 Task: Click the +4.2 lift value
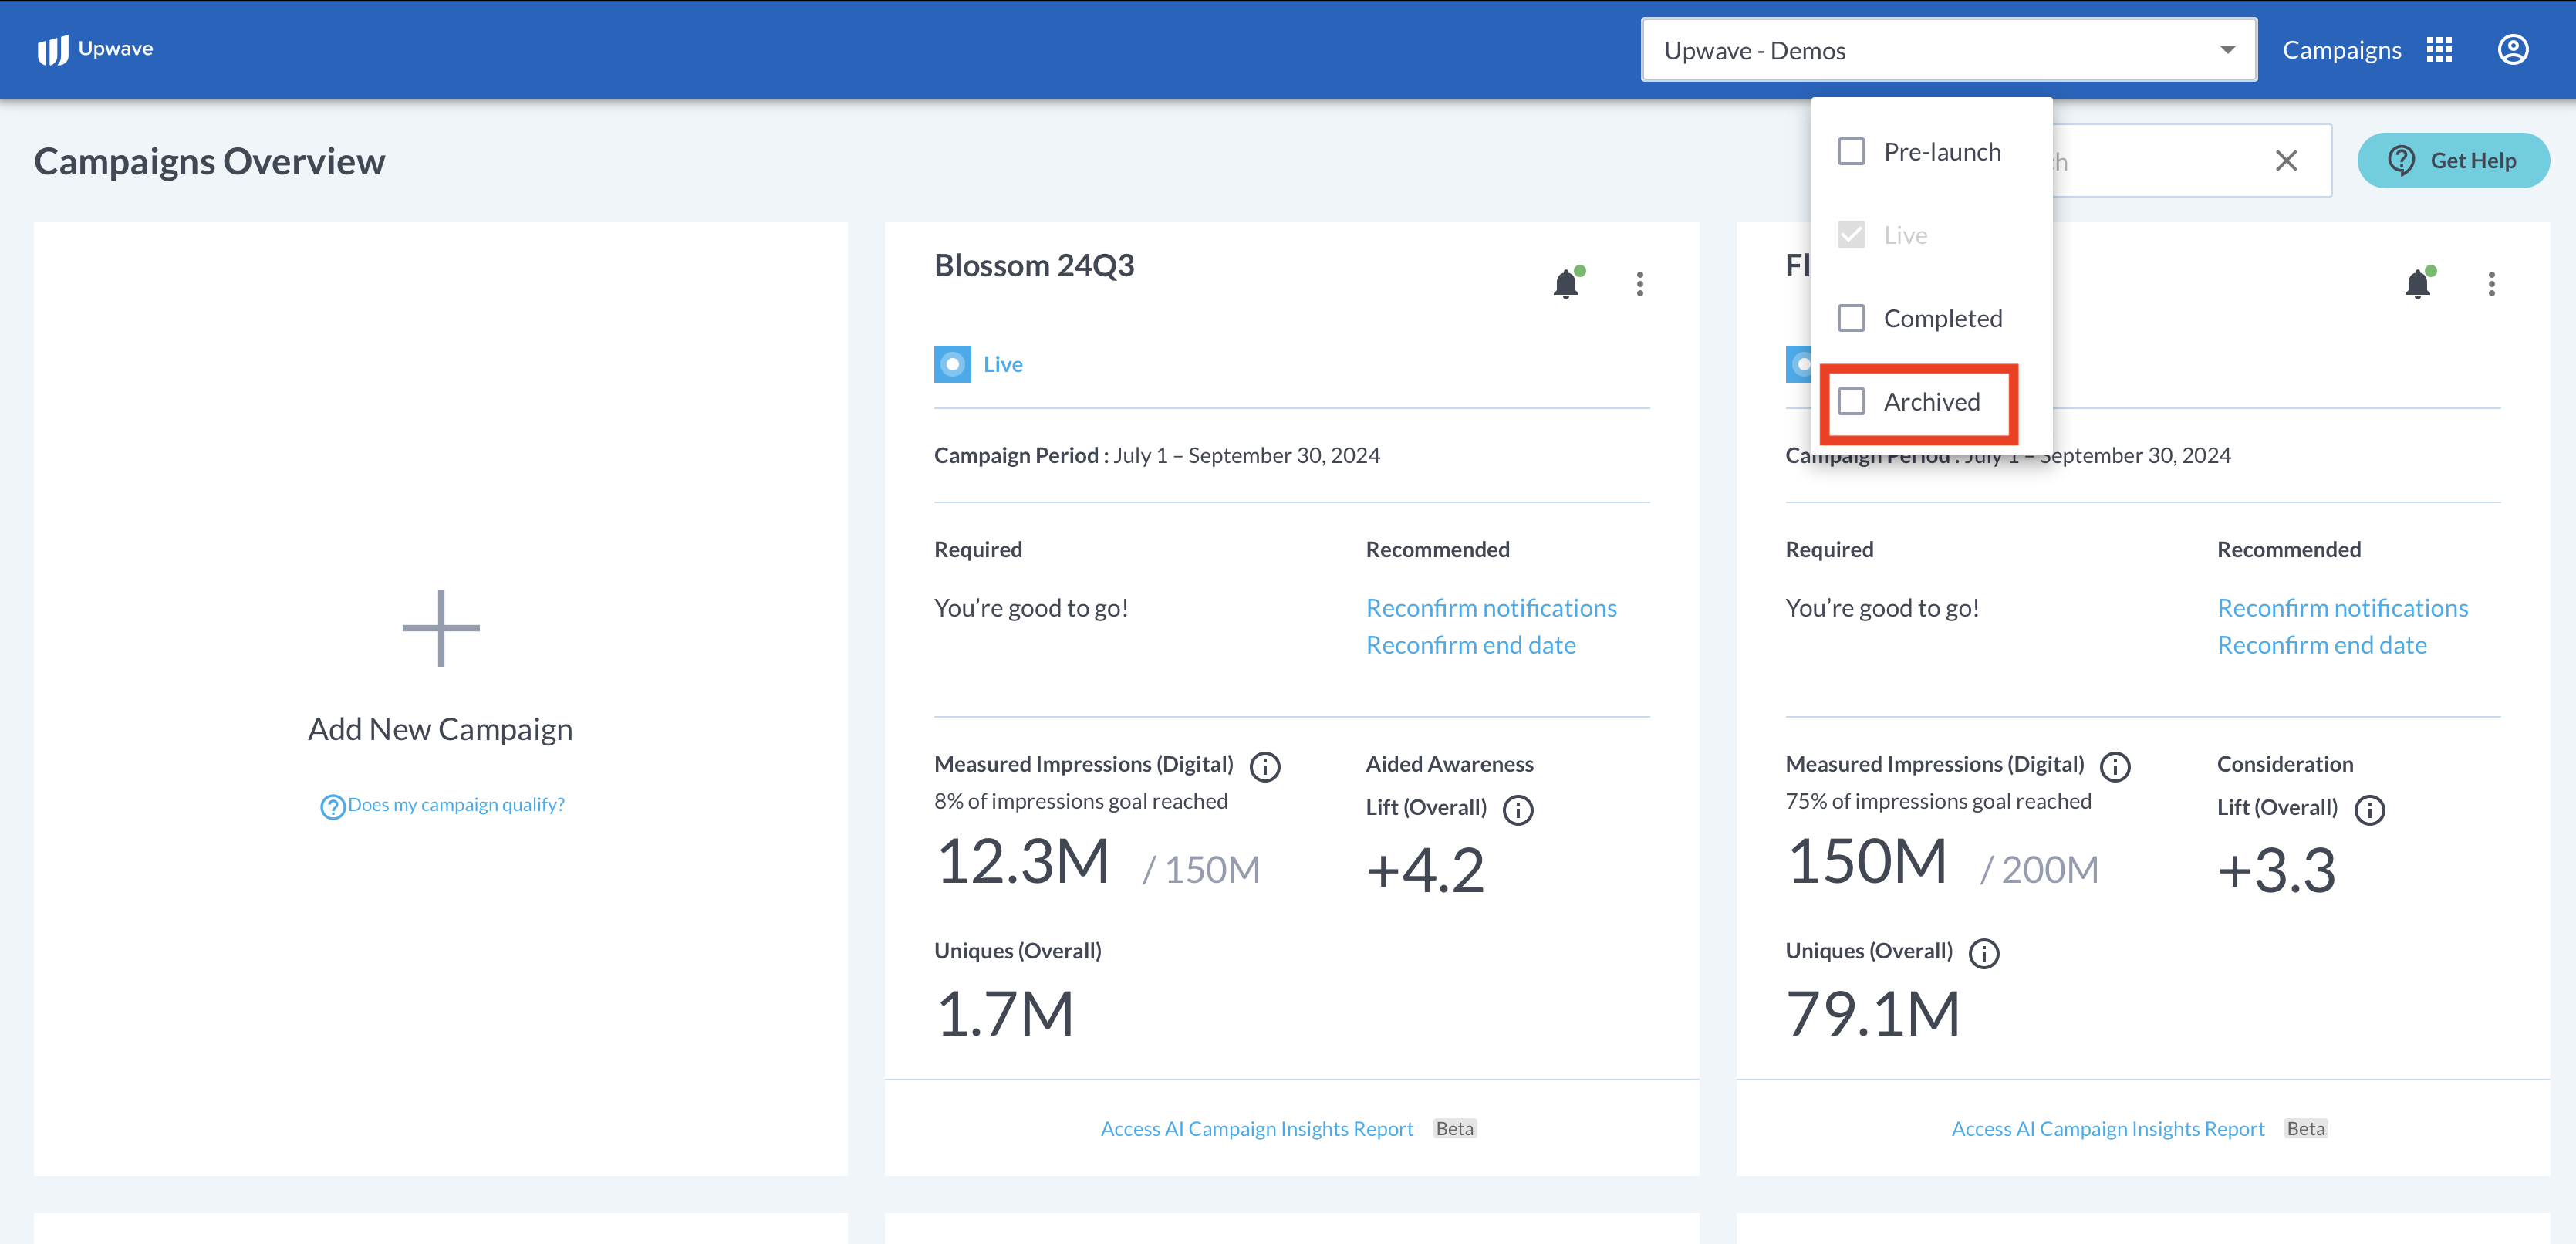click(x=1425, y=870)
